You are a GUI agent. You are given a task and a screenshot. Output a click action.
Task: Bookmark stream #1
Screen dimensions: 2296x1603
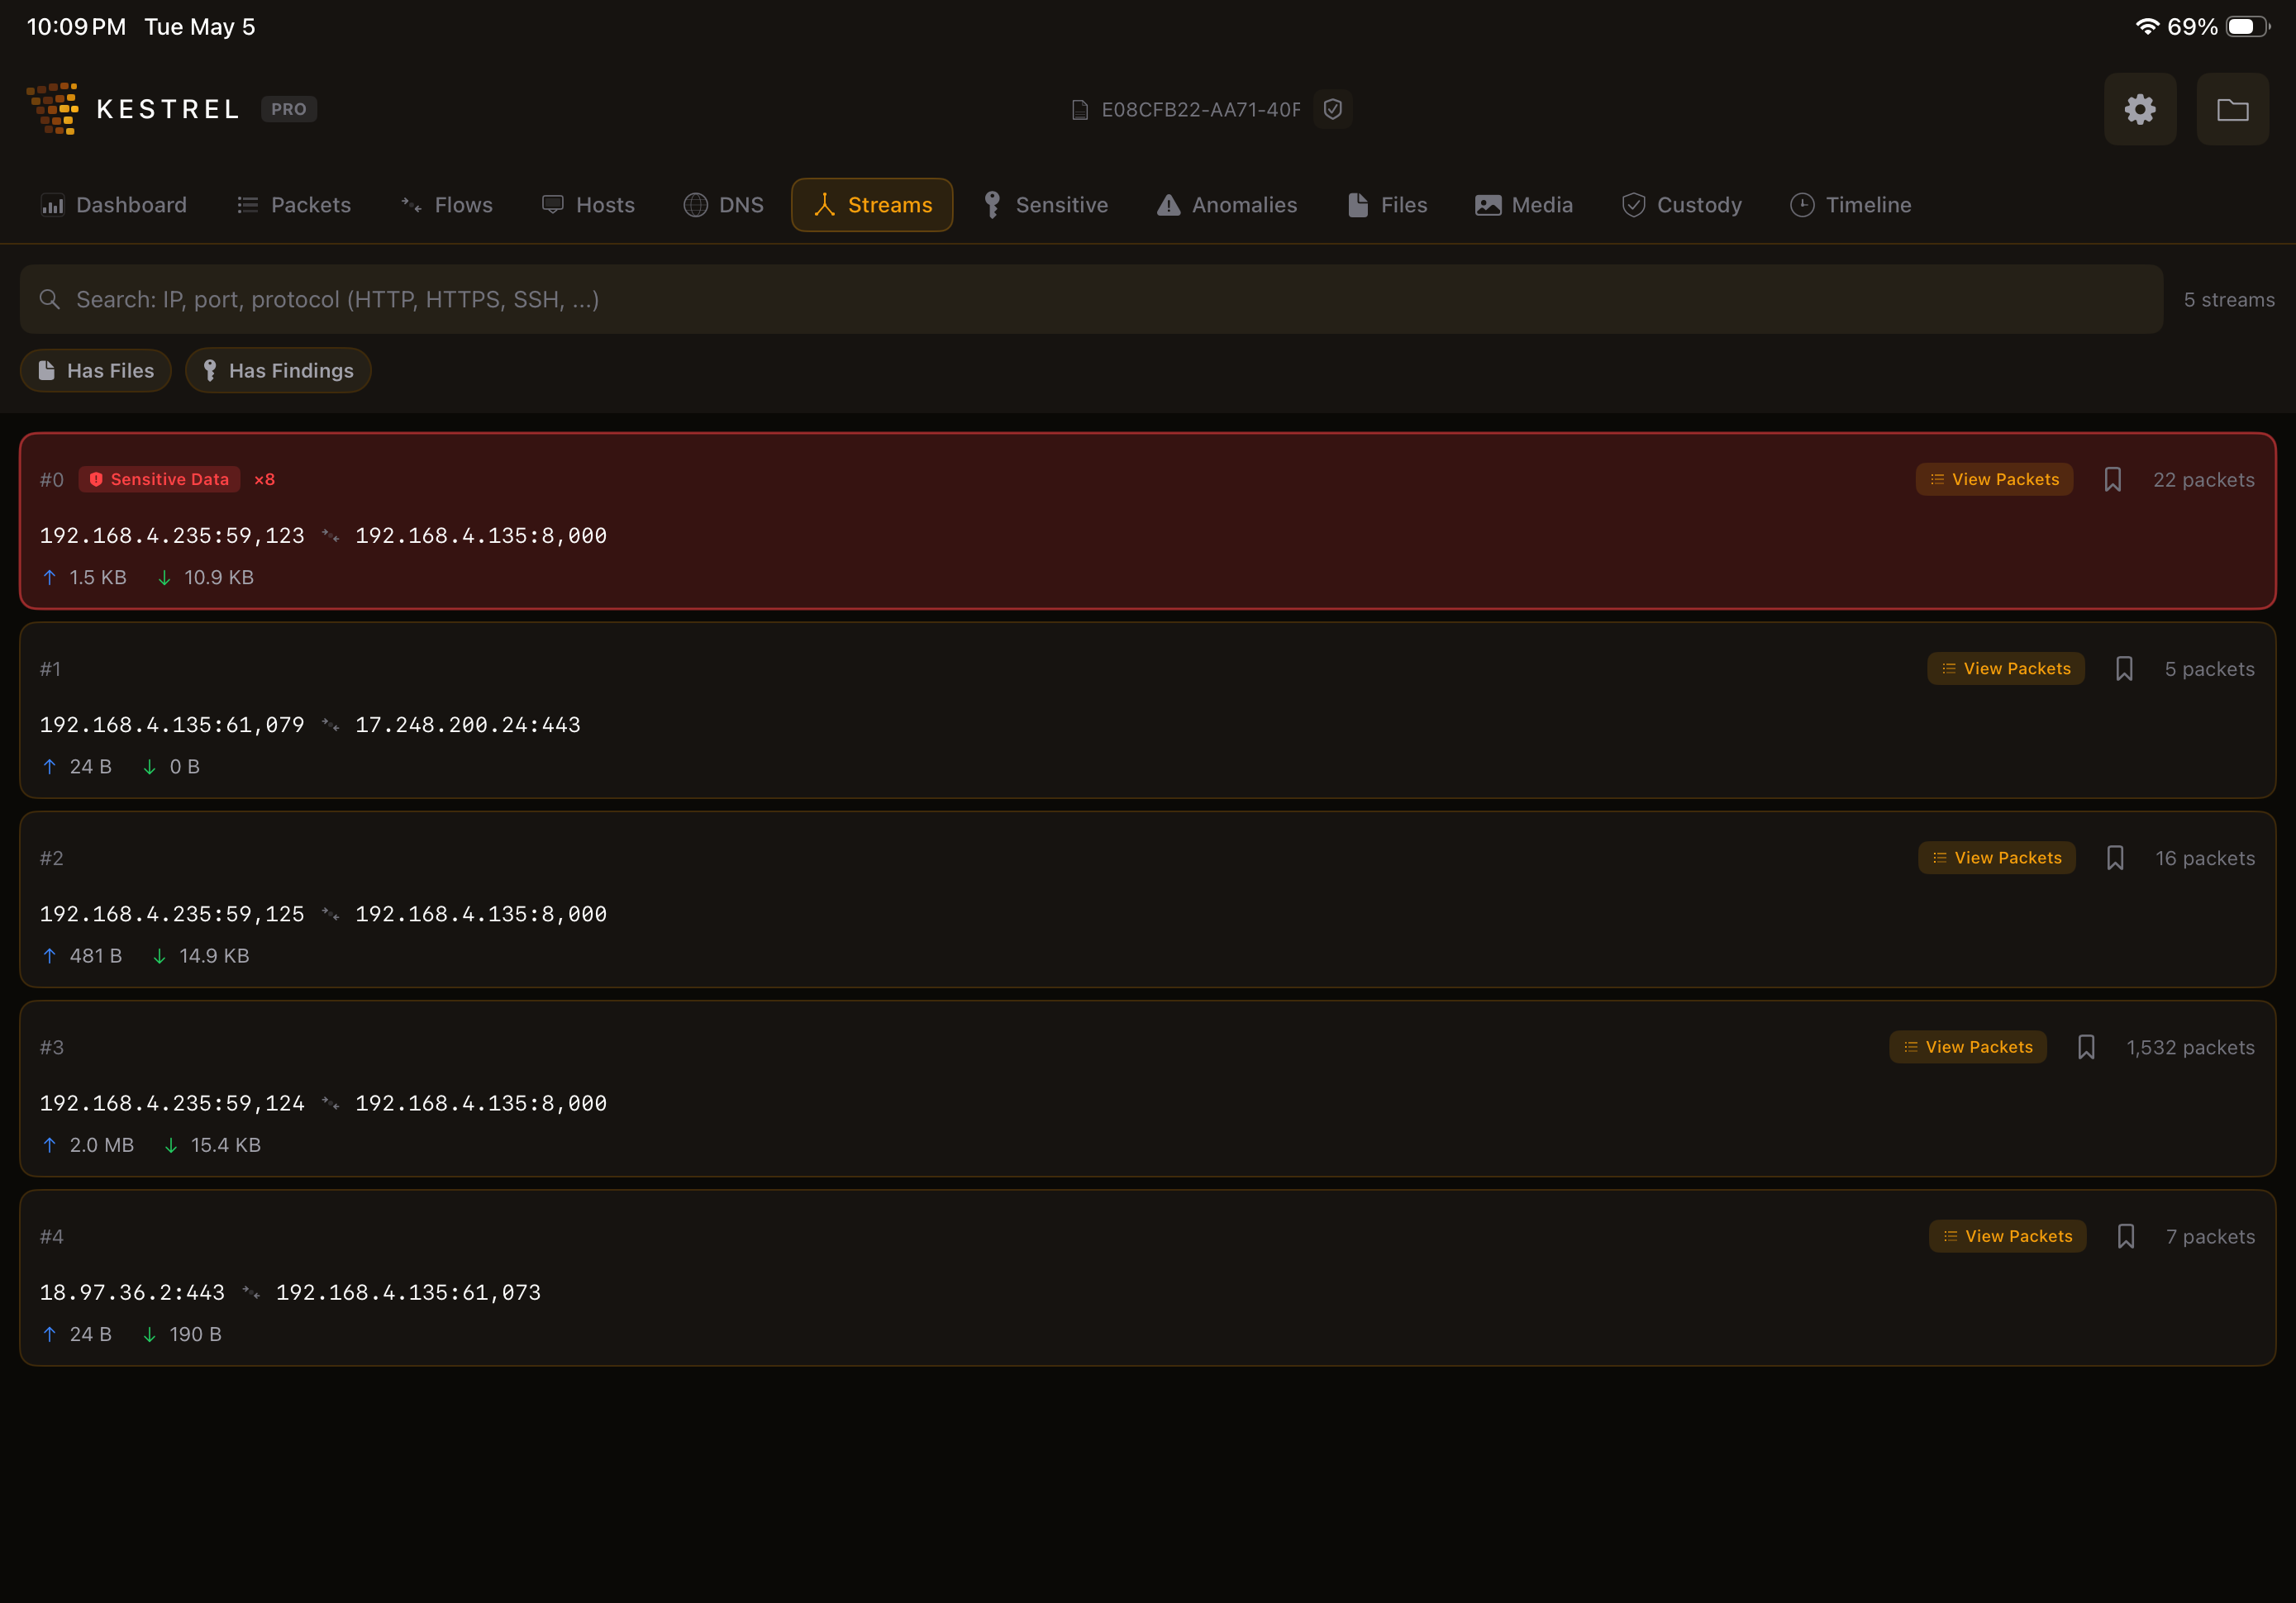pyautogui.click(x=2124, y=668)
